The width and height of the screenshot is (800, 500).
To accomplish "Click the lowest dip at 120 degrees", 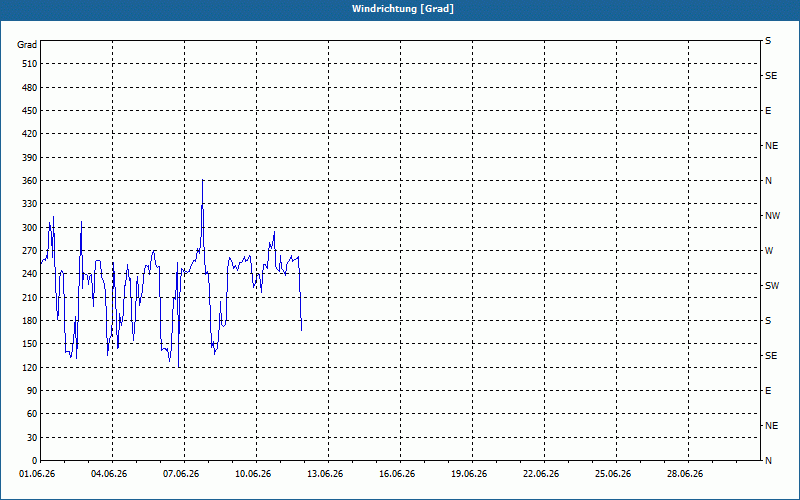I will click(179, 366).
